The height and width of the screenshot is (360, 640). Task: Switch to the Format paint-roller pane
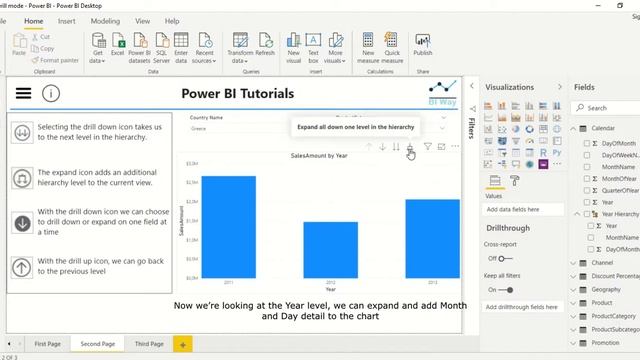(515, 181)
